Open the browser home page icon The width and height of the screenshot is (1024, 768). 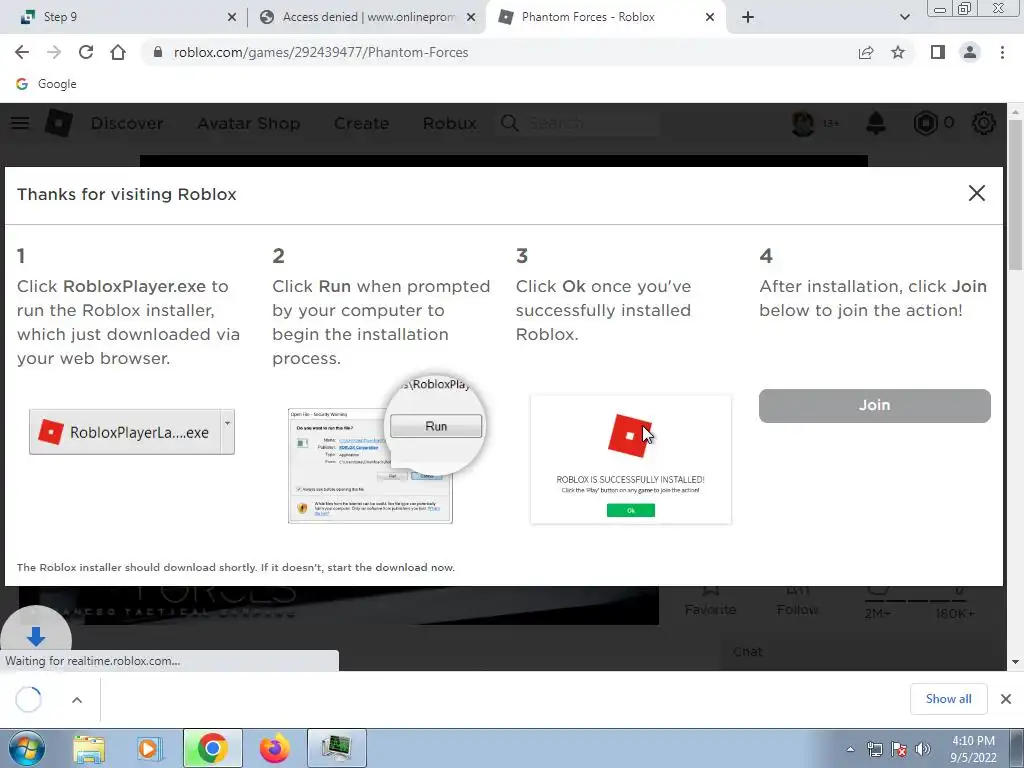pyautogui.click(x=118, y=52)
